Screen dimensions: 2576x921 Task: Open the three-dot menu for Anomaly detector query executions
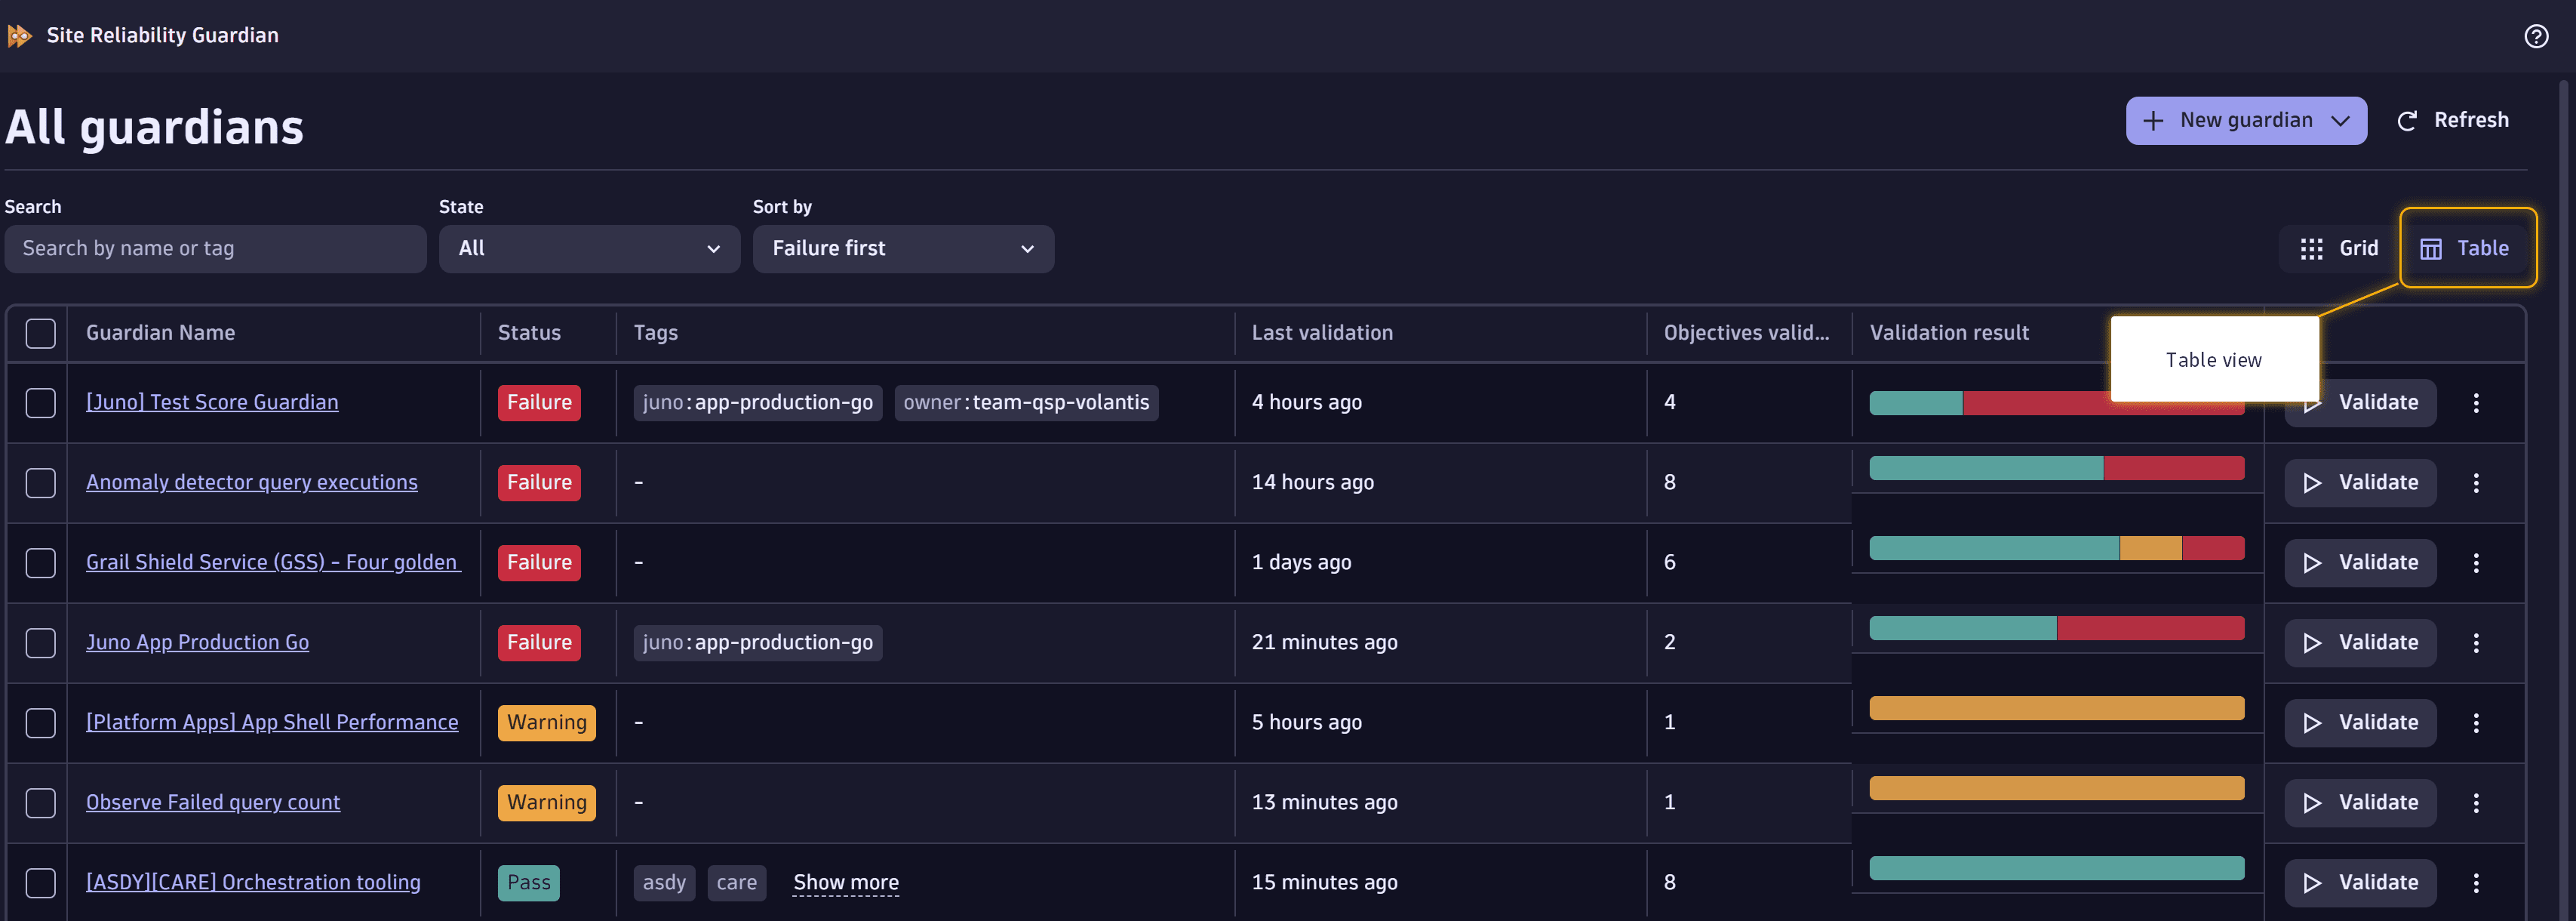tap(2476, 483)
